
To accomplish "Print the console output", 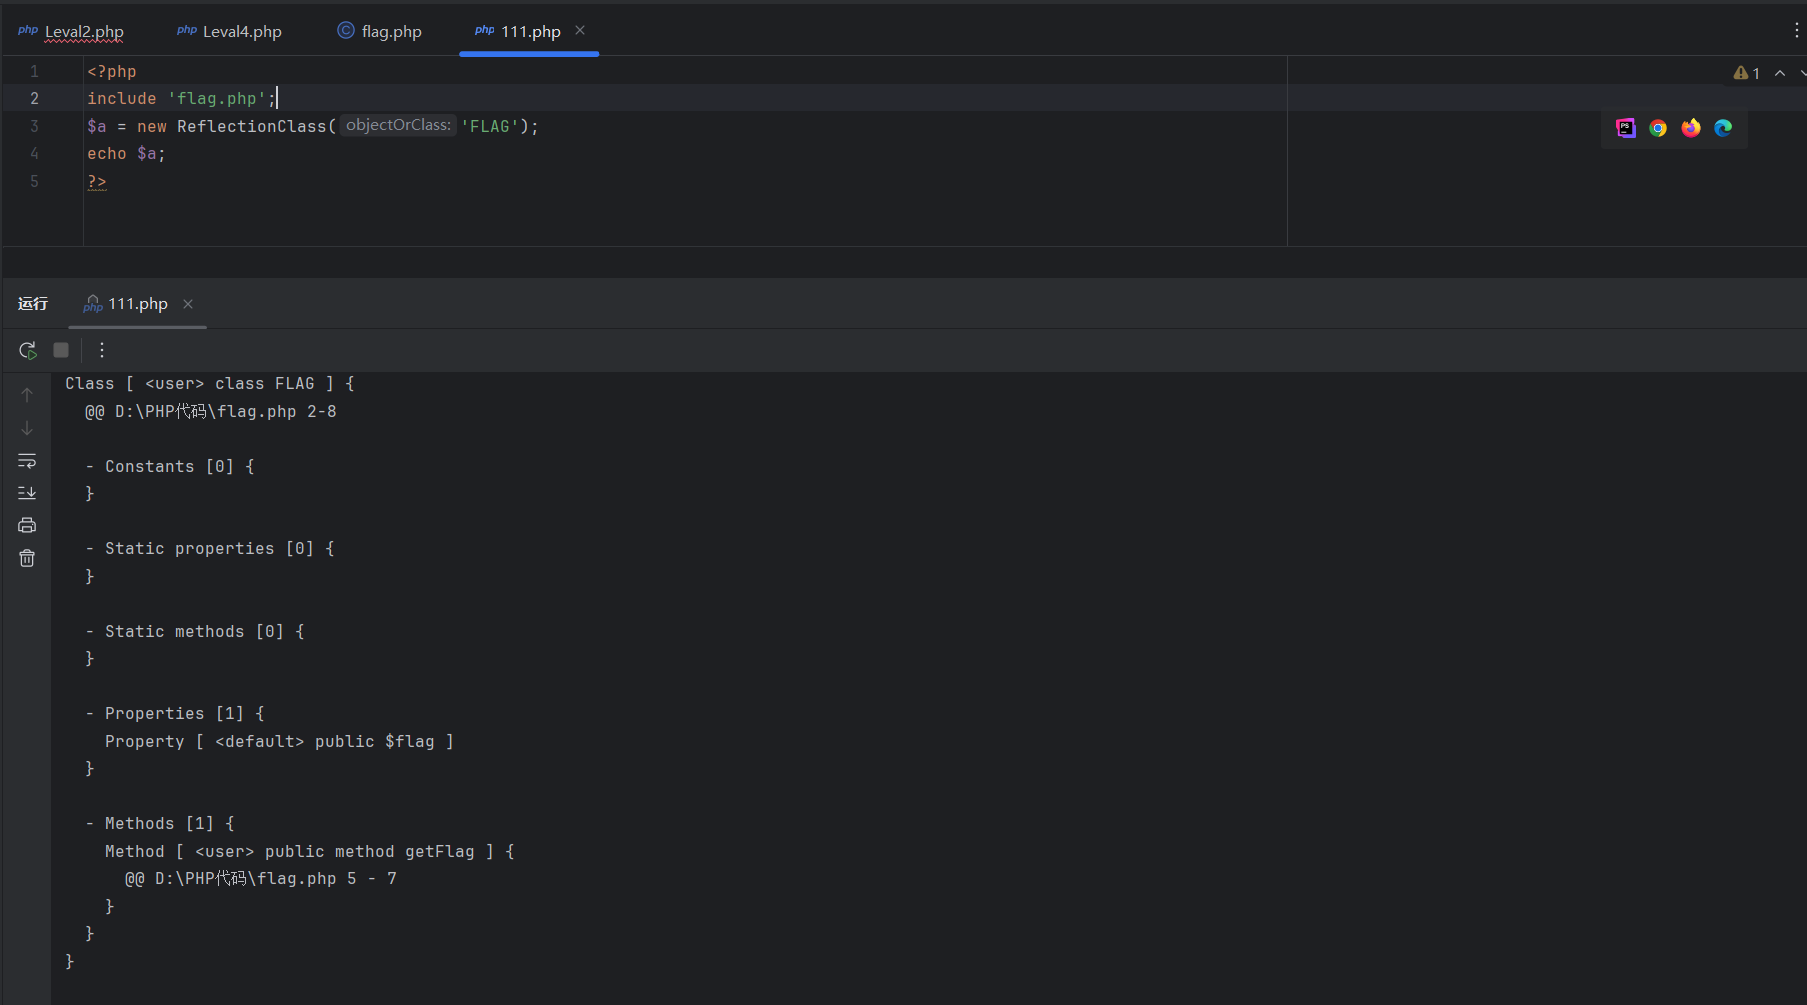I will [x=27, y=525].
